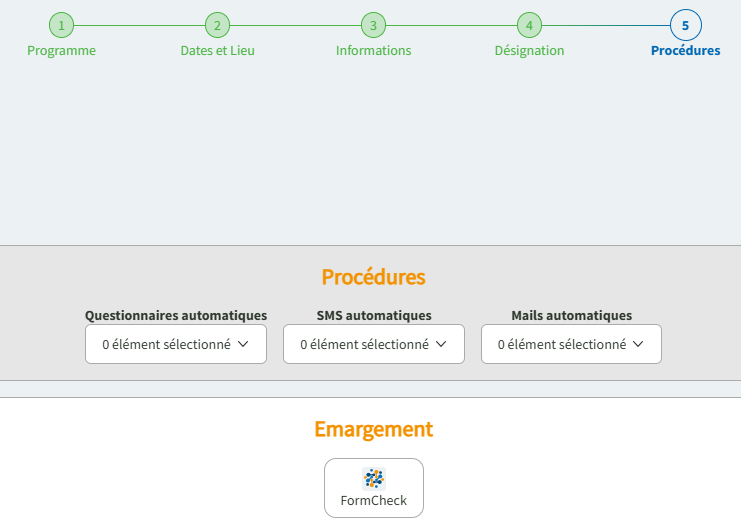Open the Programme step
The image size is (741, 531).
[x=61, y=51]
